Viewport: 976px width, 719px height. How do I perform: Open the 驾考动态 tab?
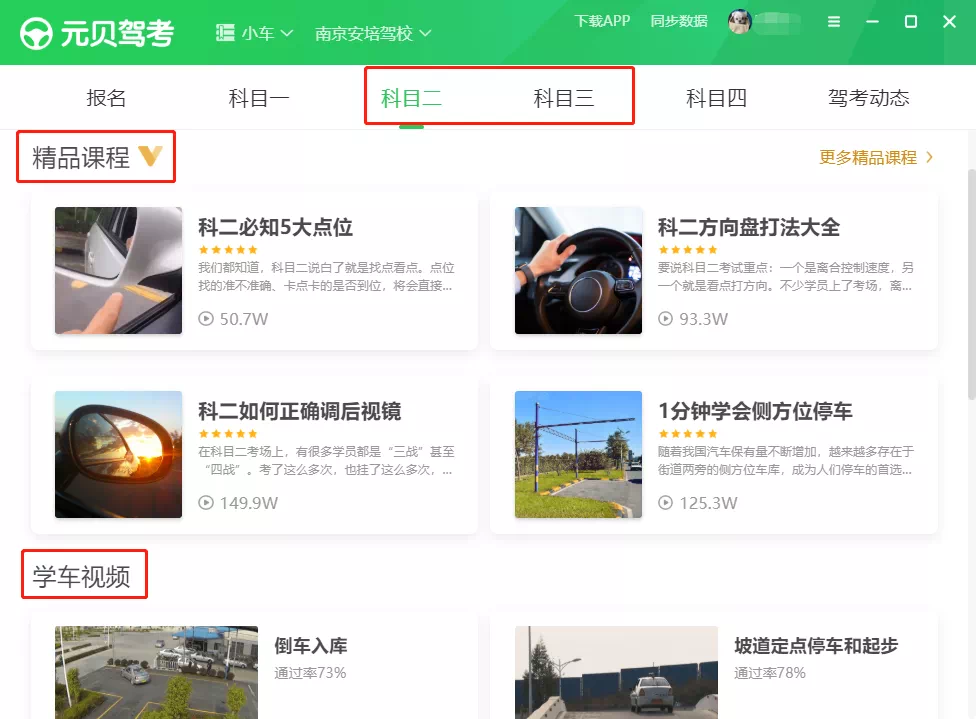point(868,98)
